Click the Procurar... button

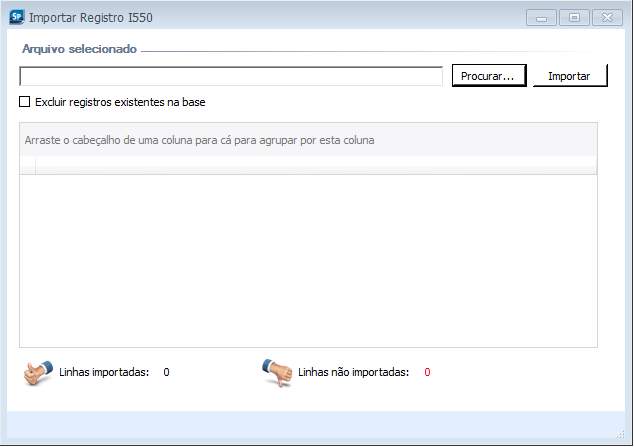click(x=489, y=76)
